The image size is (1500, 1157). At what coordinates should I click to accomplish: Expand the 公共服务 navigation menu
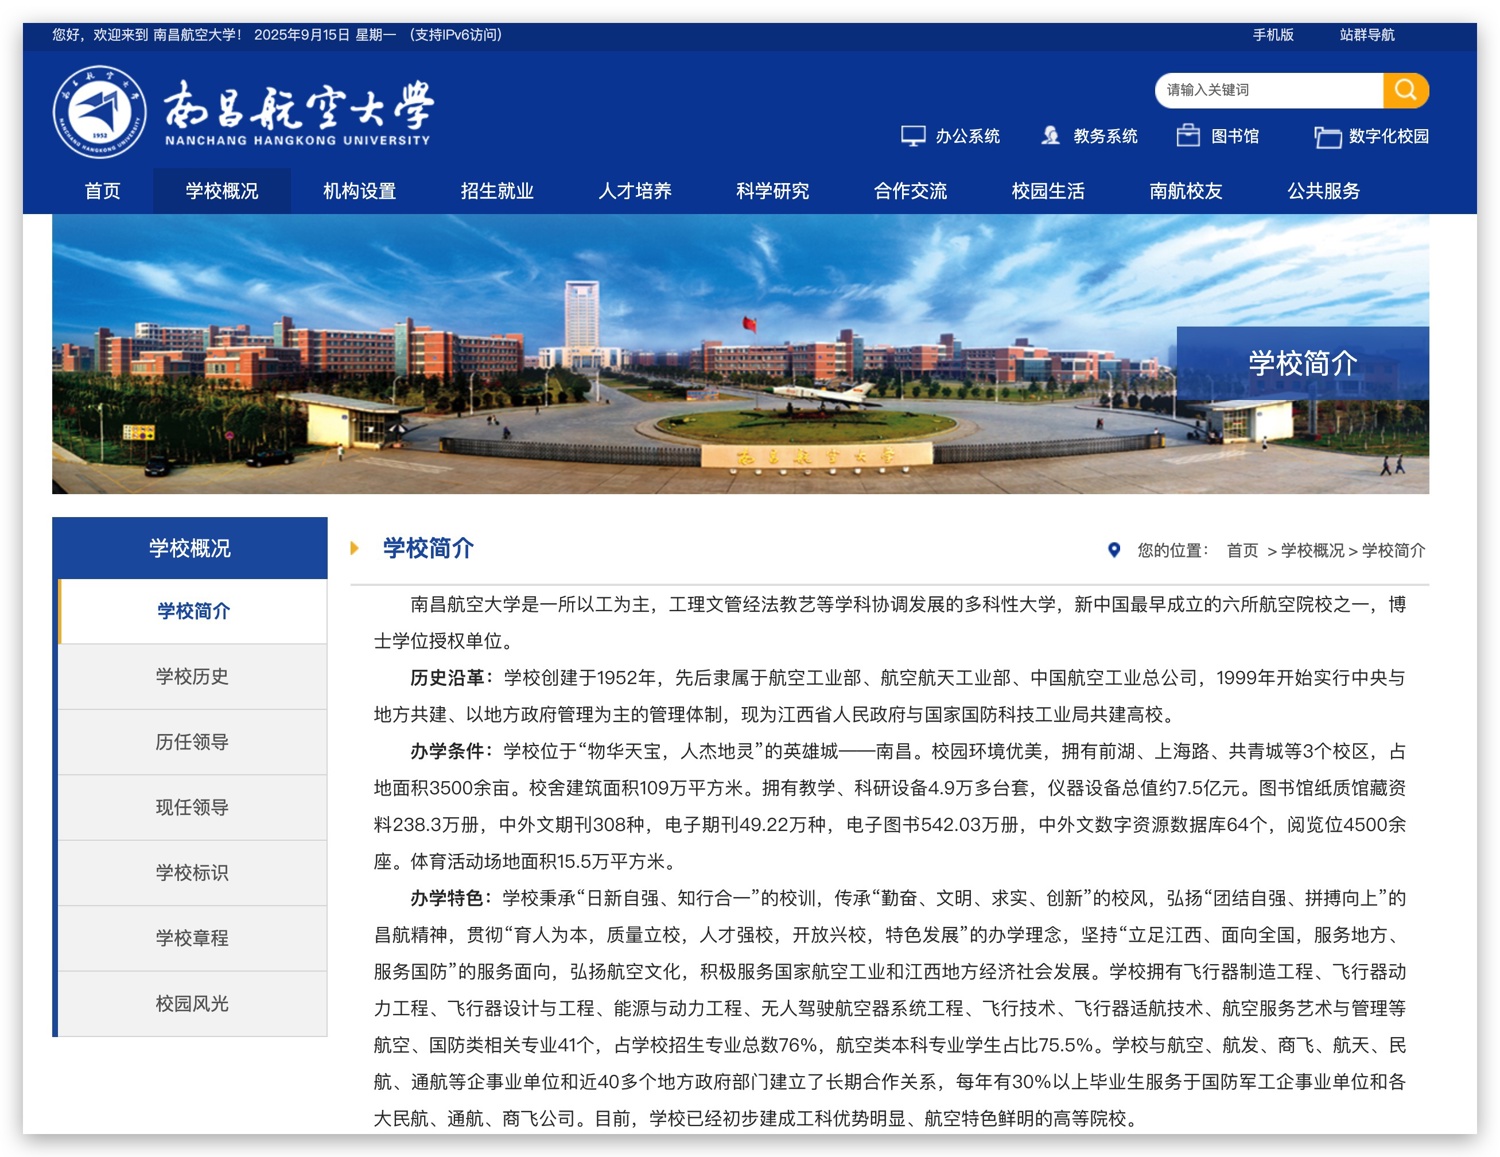[1323, 191]
